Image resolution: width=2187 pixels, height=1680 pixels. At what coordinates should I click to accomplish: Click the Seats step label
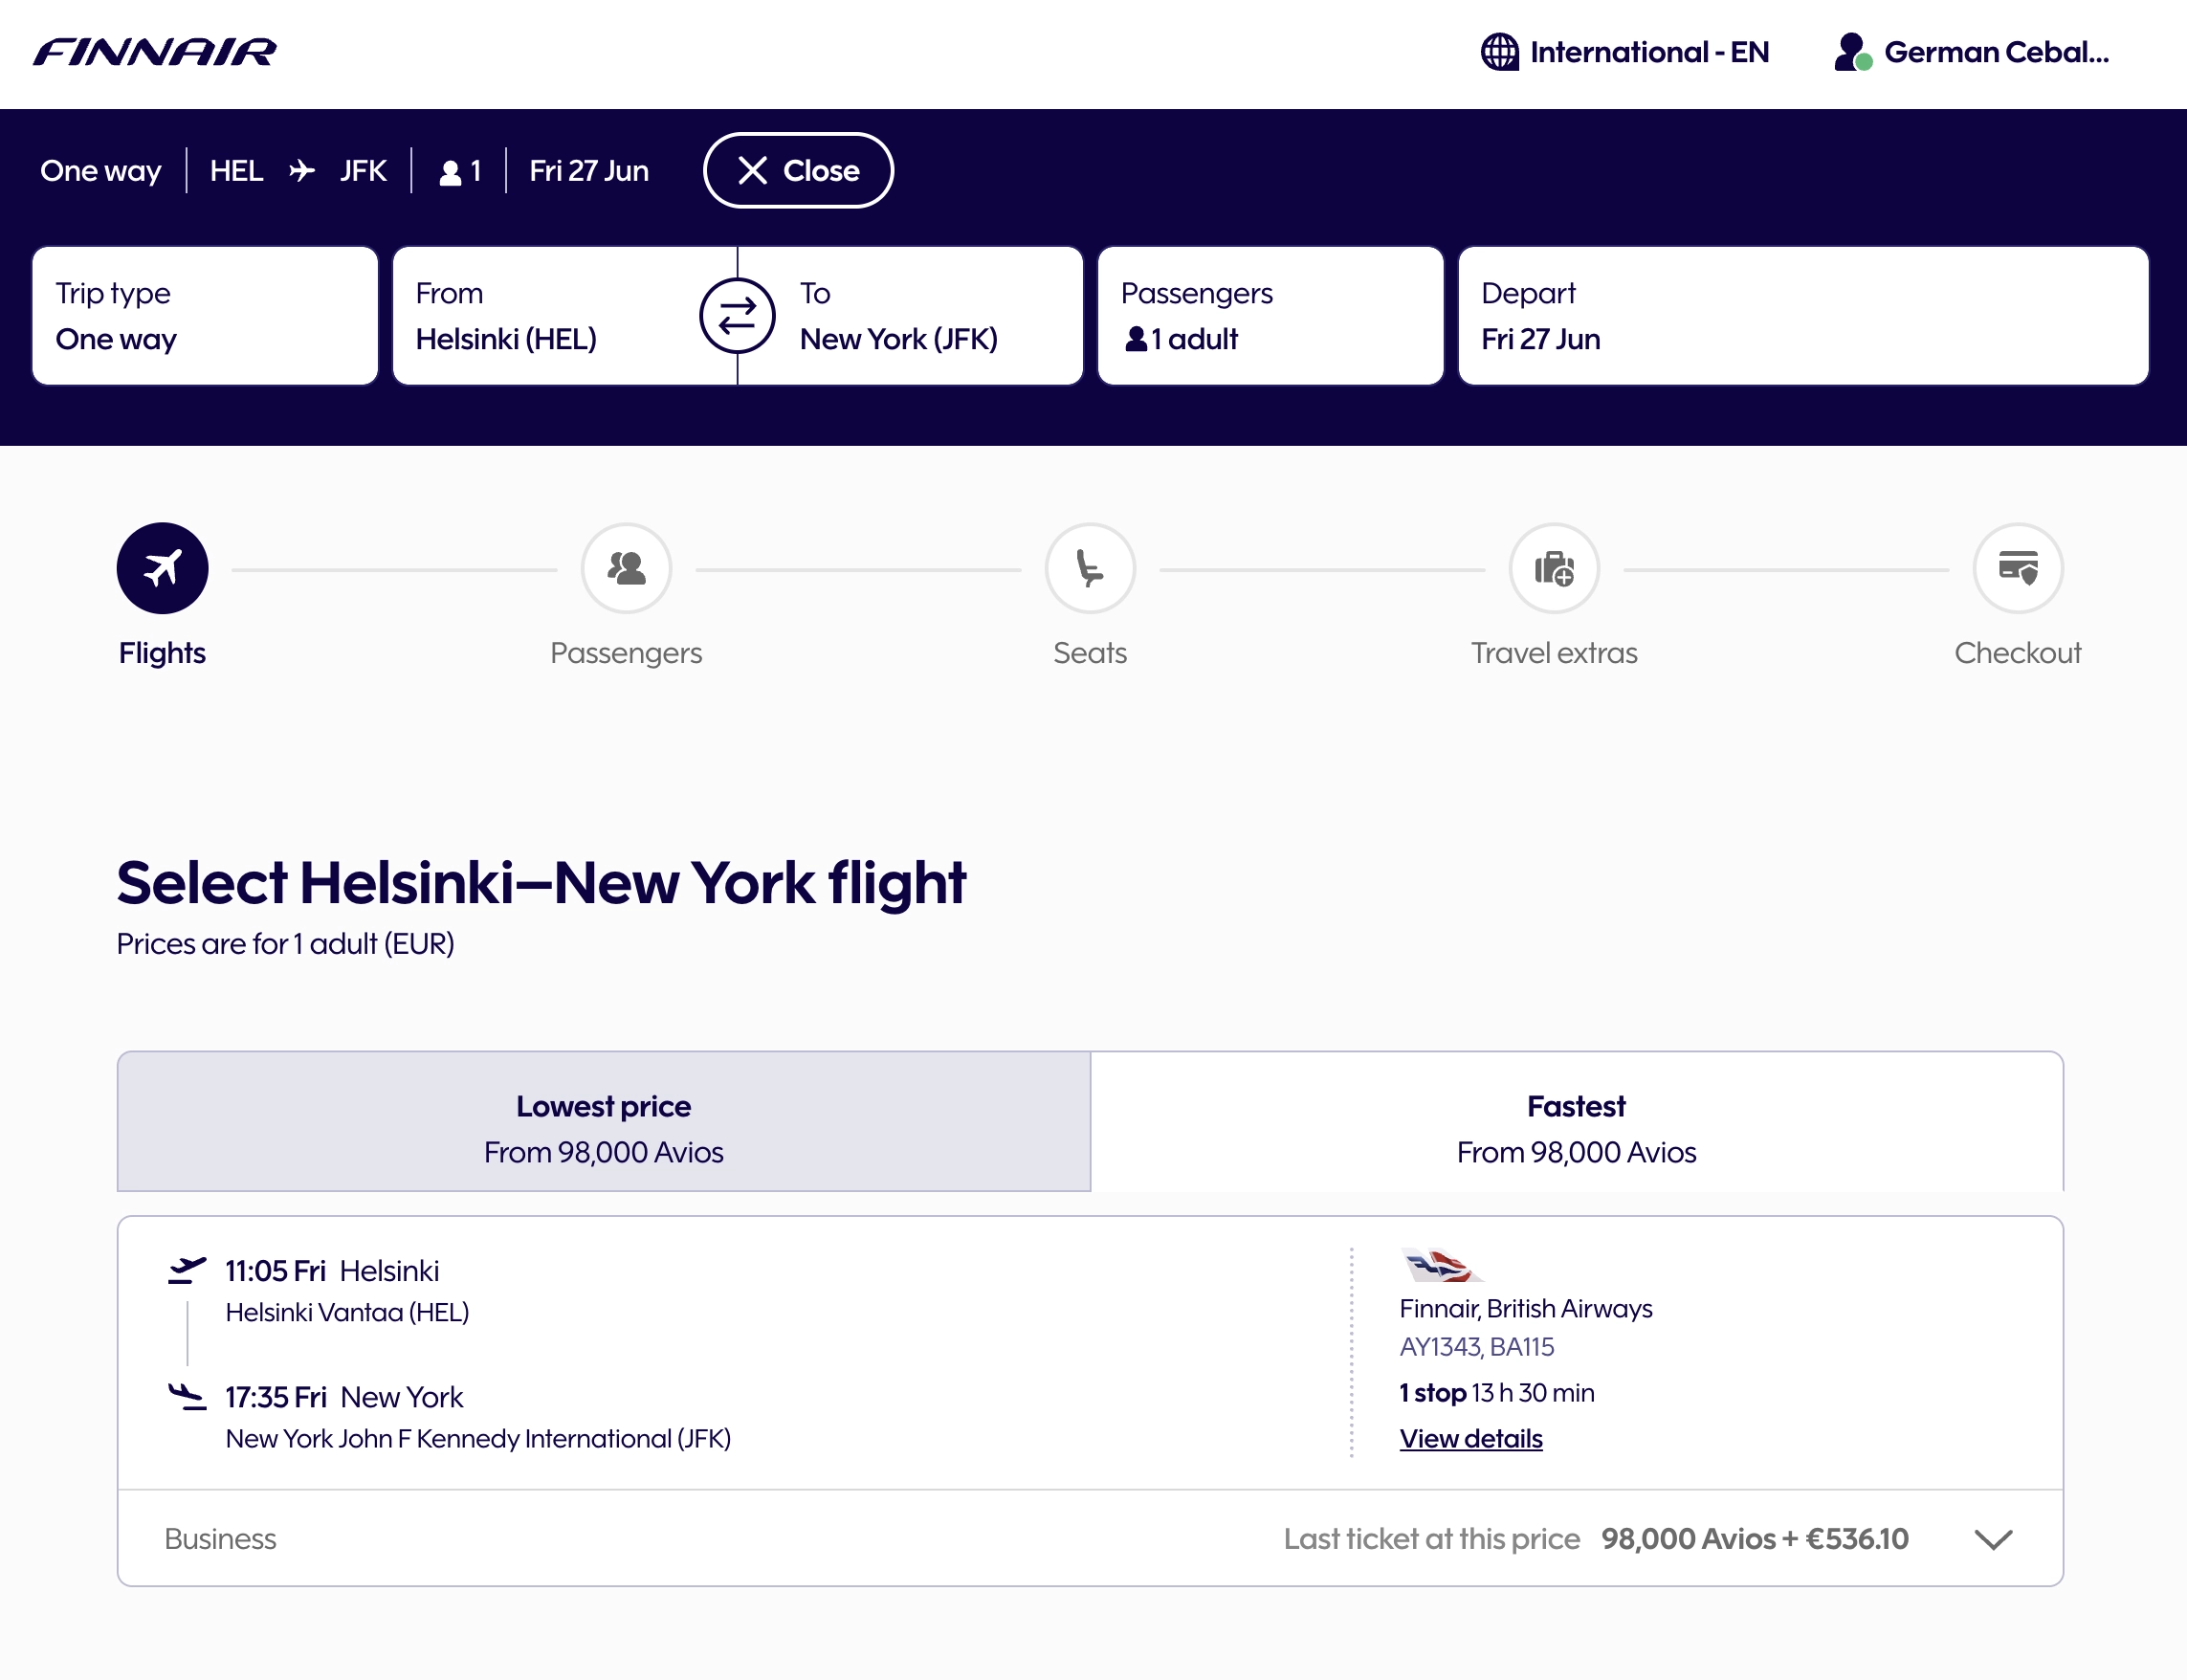(1090, 653)
